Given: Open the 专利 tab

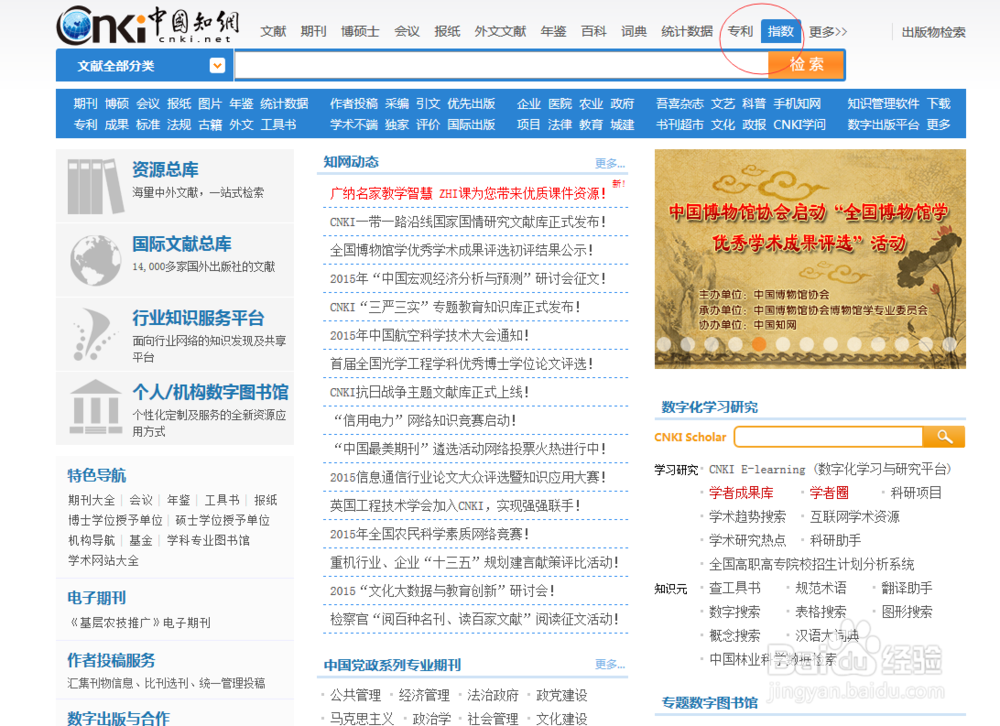Looking at the screenshot, I should pos(740,31).
